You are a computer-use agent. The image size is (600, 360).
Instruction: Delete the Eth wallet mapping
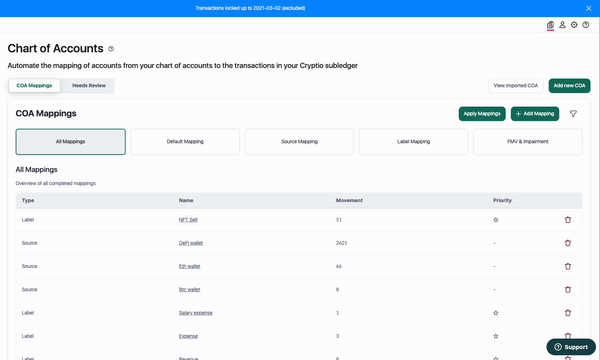[x=567, y=266]
